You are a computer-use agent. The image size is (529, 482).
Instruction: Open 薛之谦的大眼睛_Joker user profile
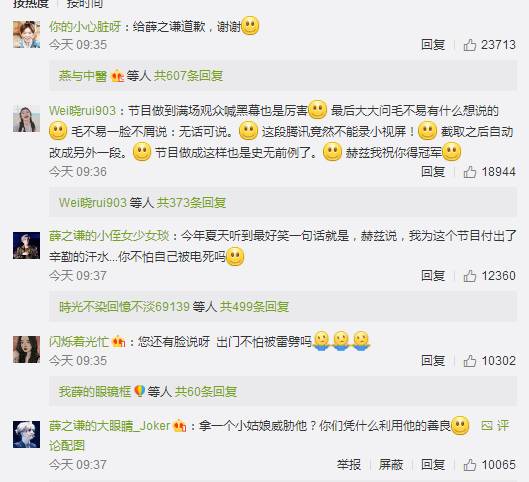pos(110,426)
